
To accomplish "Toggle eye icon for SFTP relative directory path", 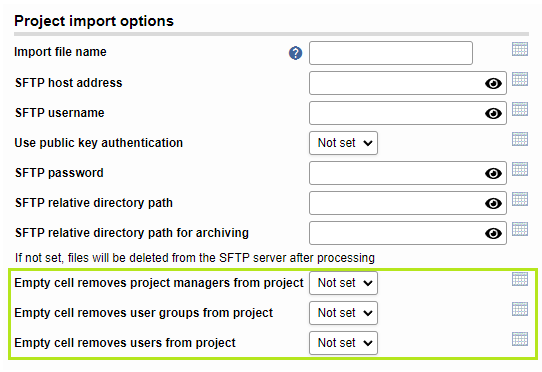I will pos(493,203).
